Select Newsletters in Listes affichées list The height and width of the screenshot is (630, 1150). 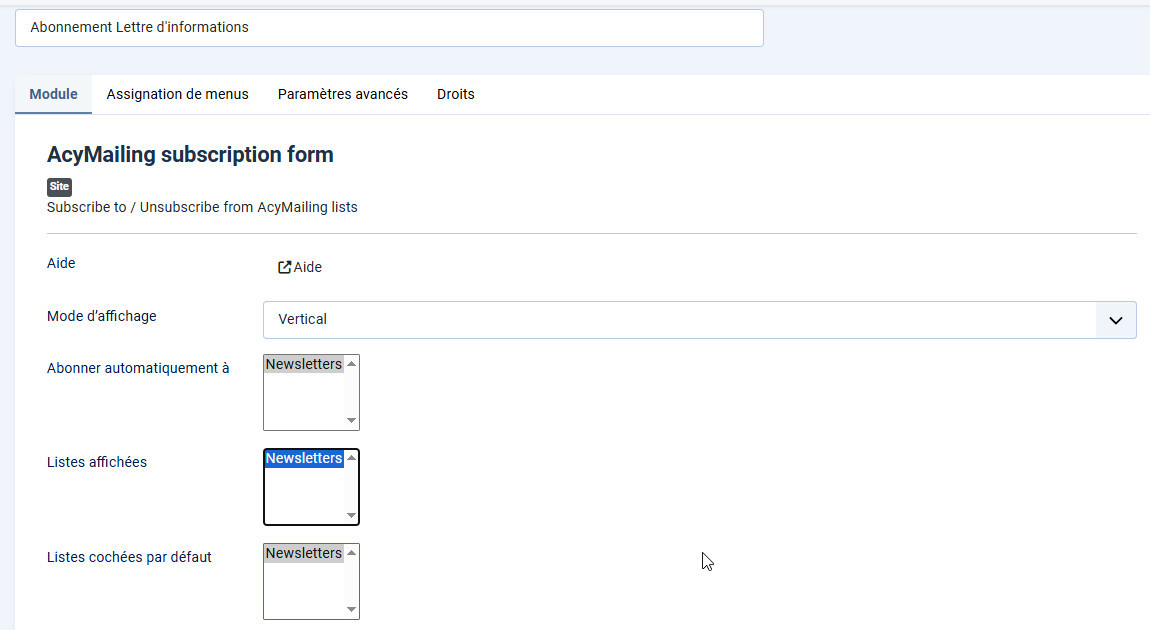click(x=304, y=459)
